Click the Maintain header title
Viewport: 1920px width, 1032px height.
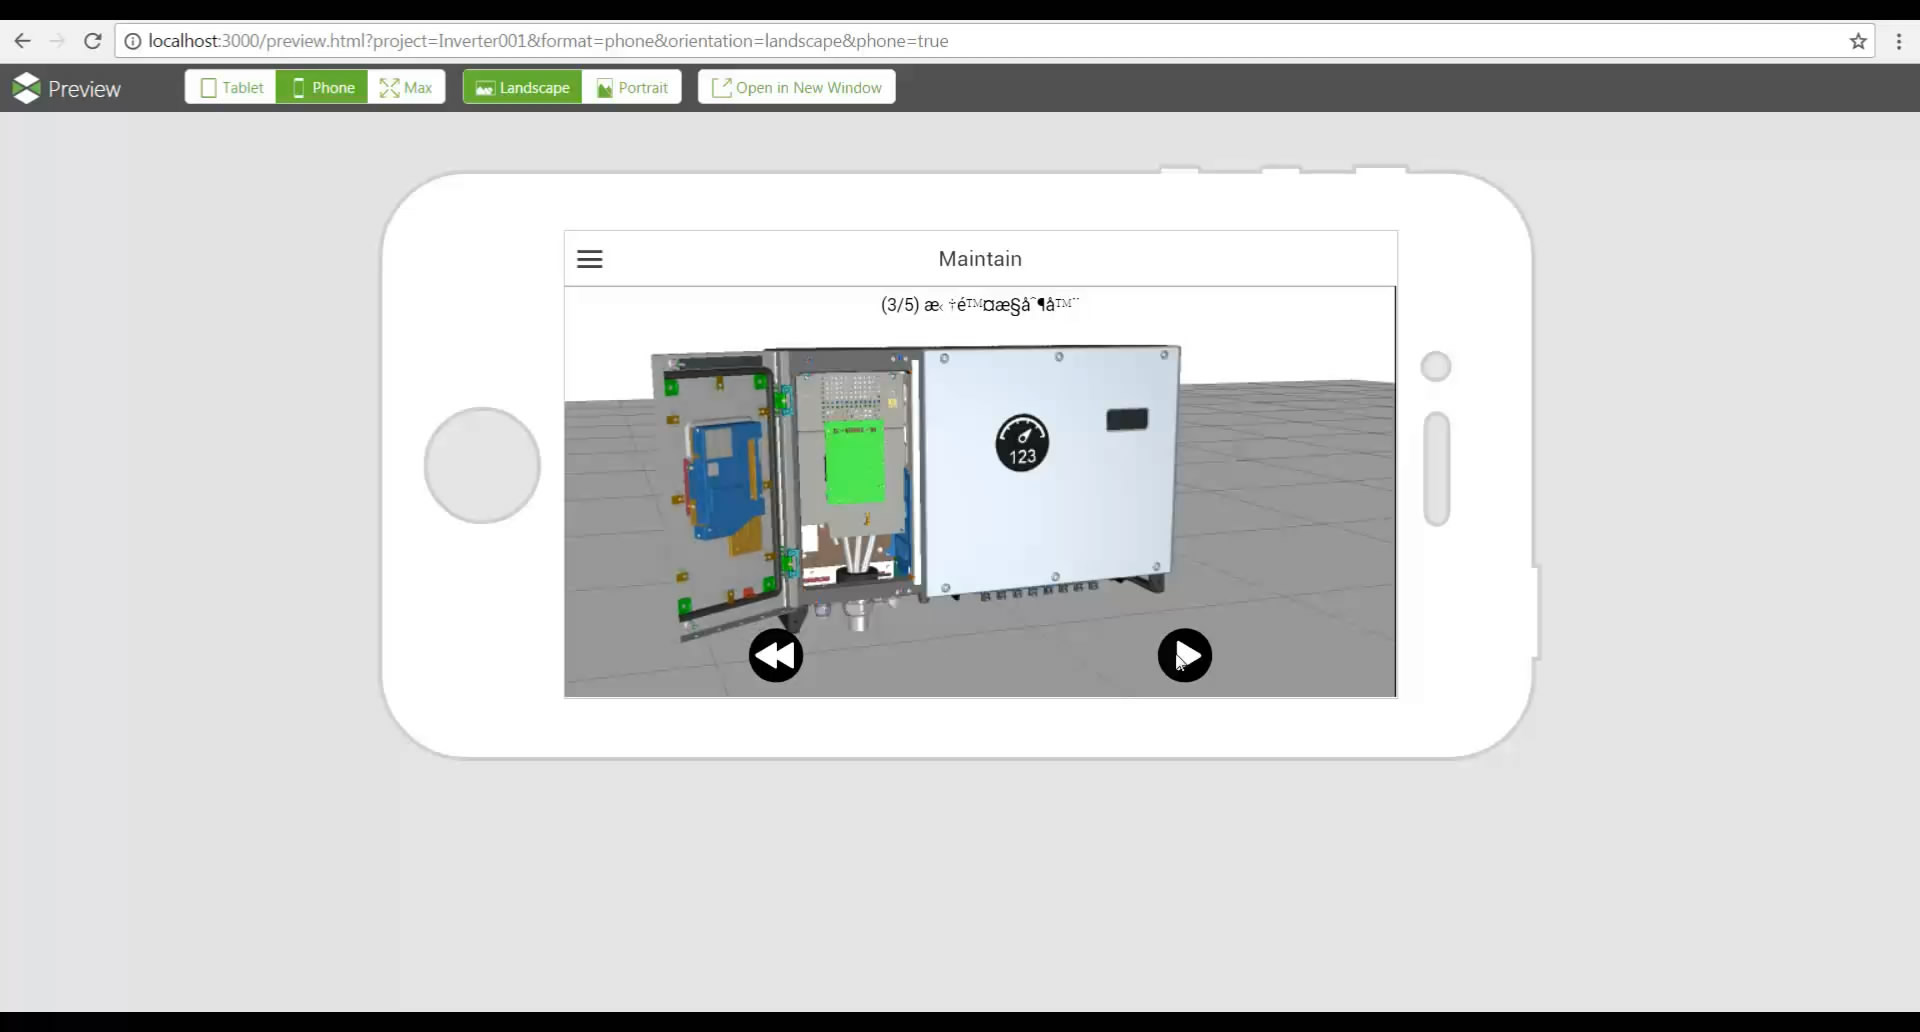(x=980, y=259)
